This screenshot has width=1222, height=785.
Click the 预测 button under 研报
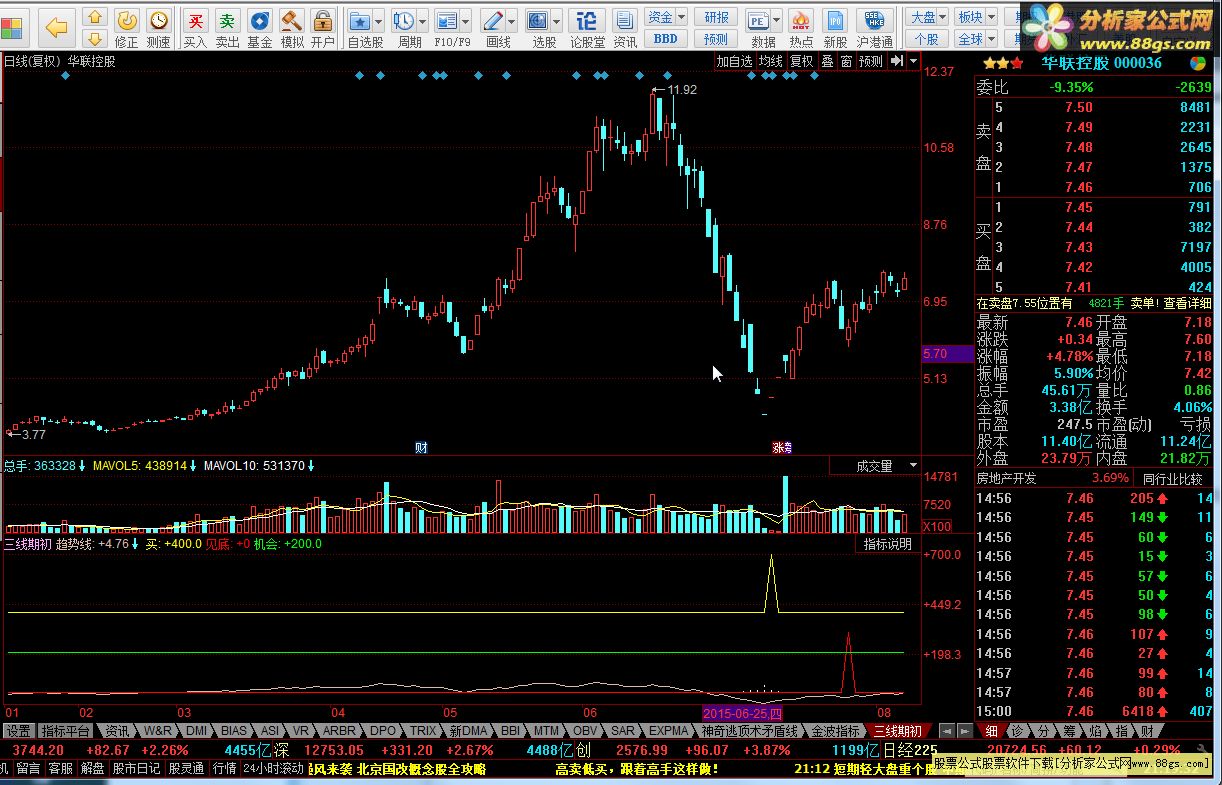[x=716, y=39]
